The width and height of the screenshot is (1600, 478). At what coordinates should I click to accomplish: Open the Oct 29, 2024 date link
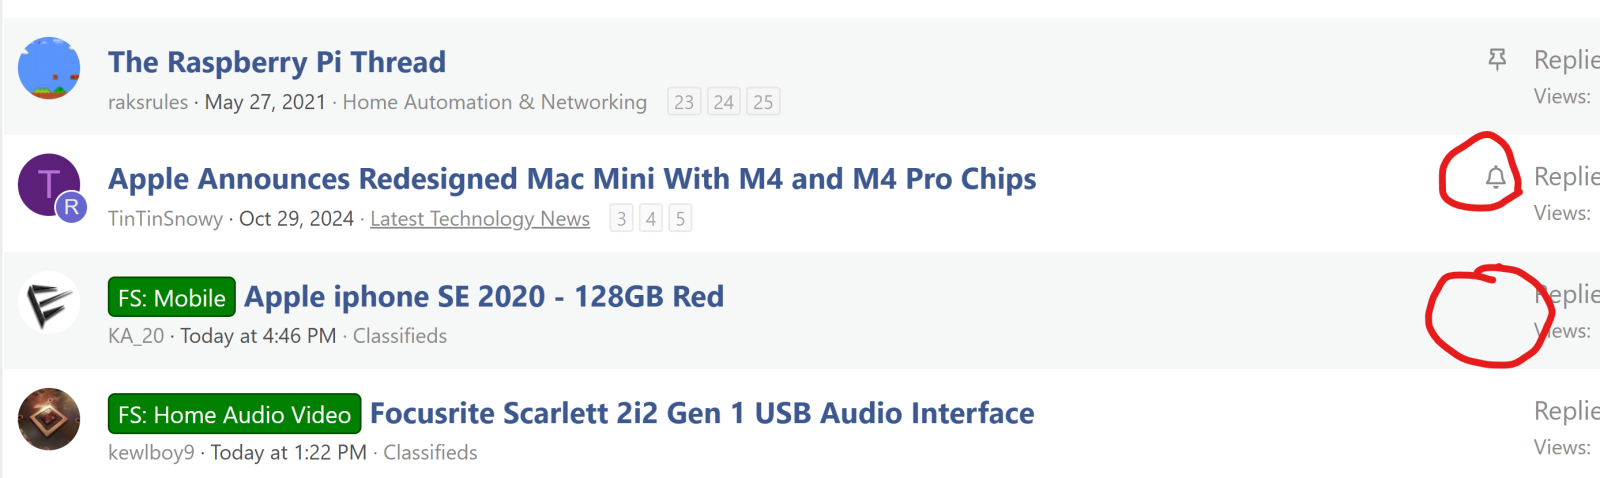tap(296, 219)
